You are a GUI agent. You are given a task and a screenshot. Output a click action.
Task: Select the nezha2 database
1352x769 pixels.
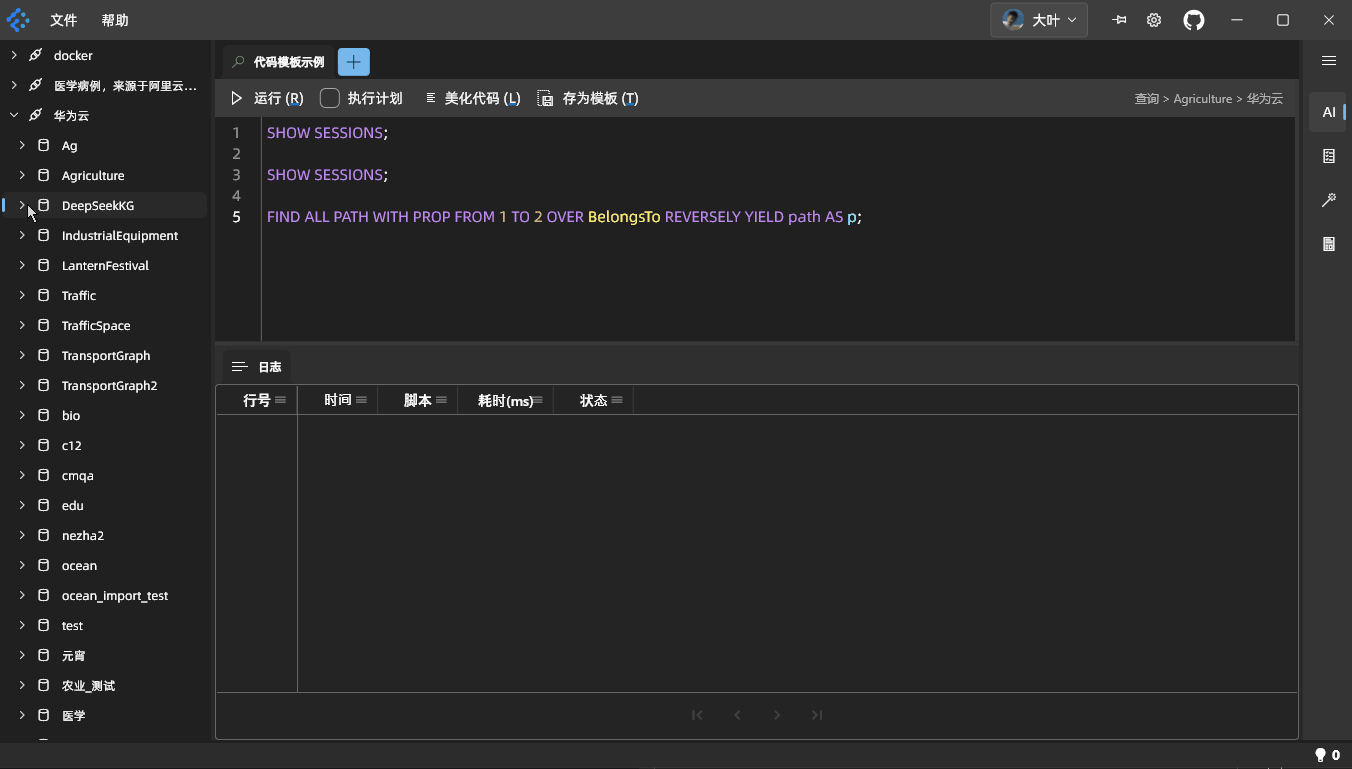click(83, 535)
